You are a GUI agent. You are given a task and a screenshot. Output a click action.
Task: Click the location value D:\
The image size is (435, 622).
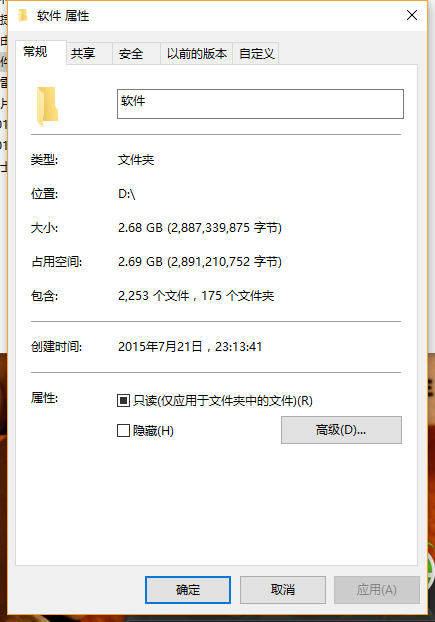[127, 194]
